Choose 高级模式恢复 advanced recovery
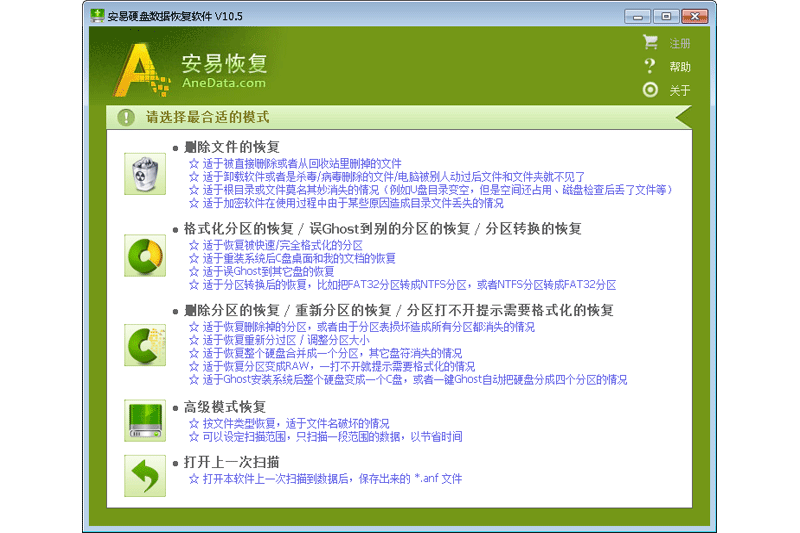 (225, 407)
